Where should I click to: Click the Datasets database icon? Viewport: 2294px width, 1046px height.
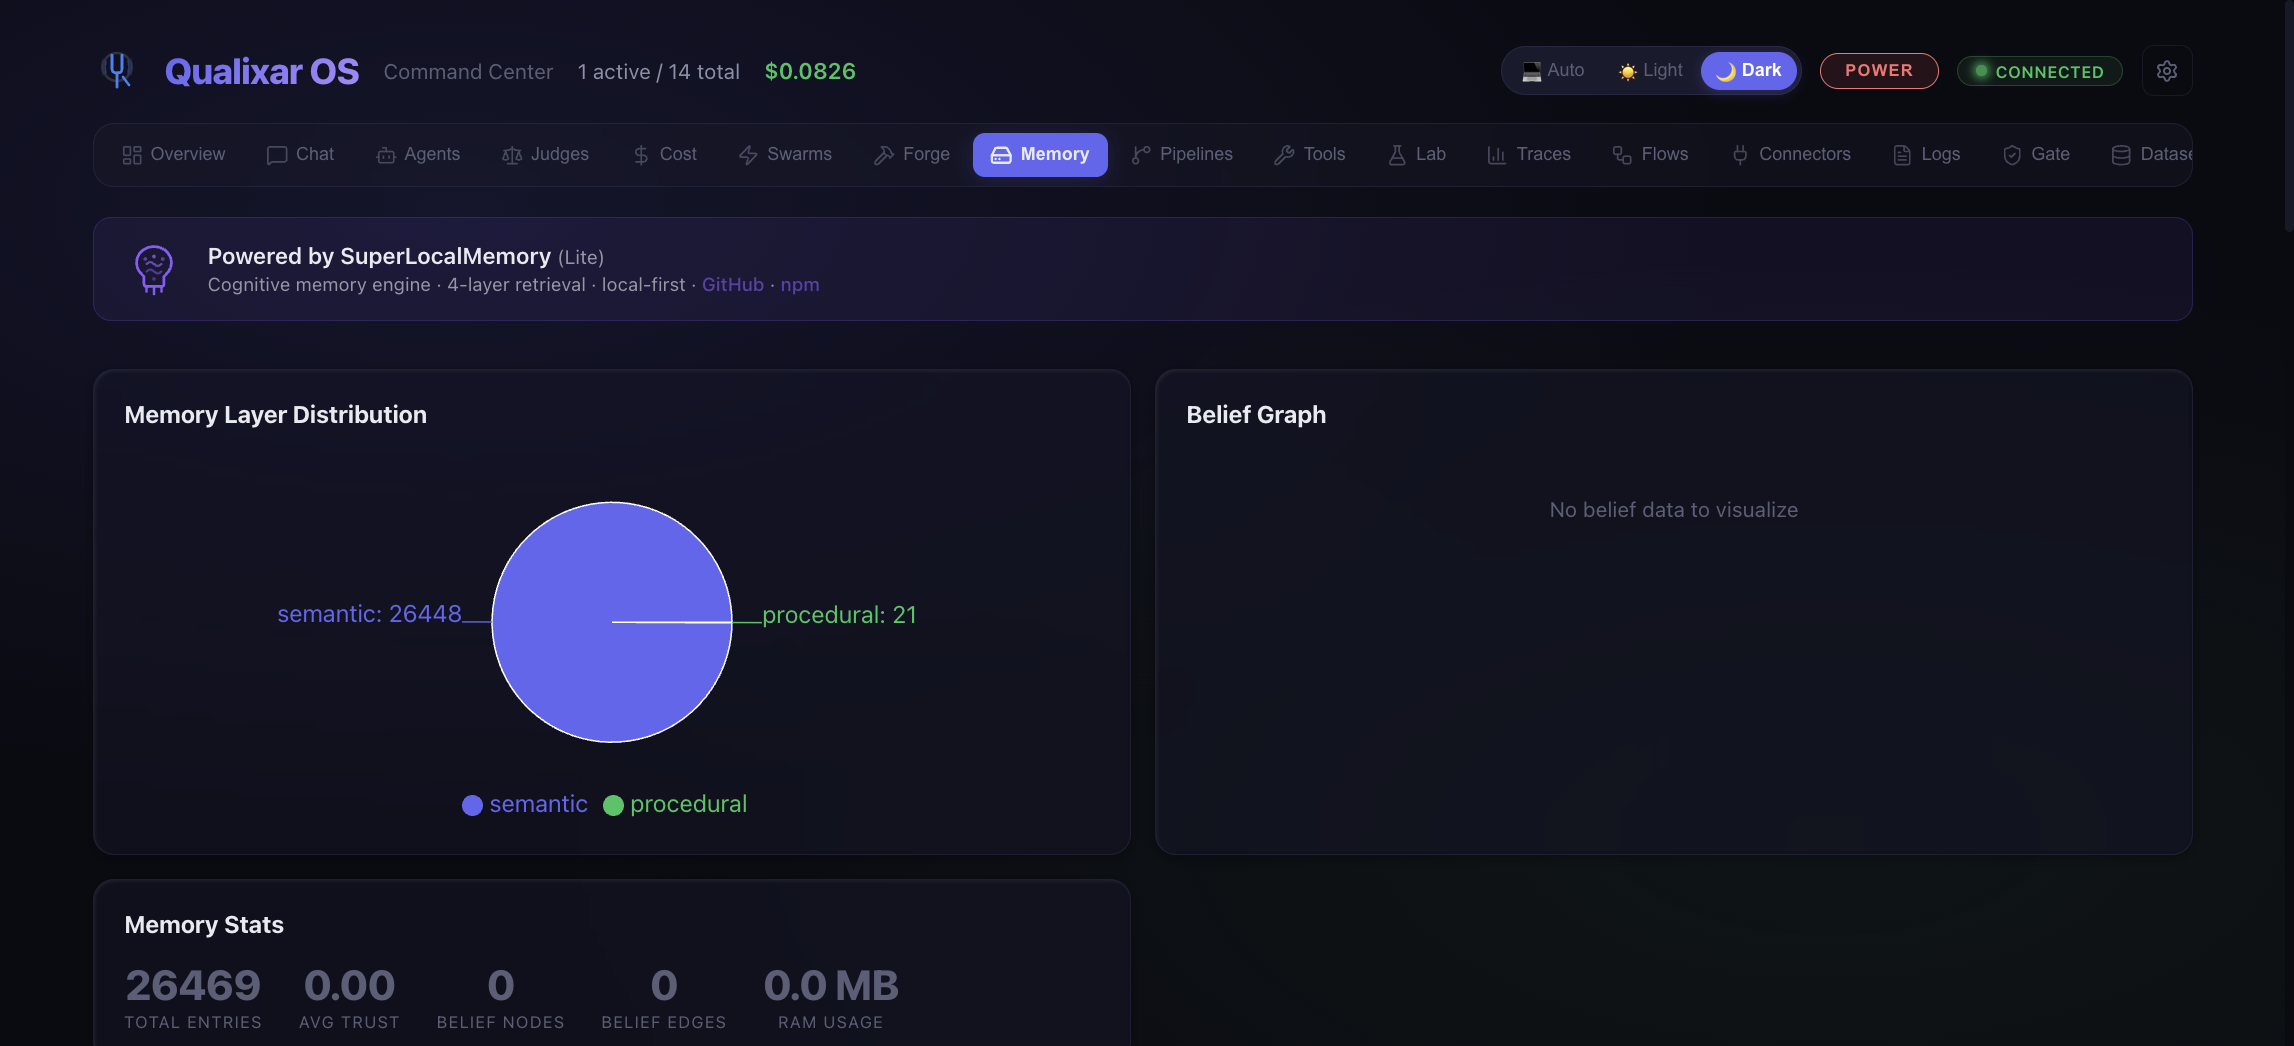(2121, 155)
